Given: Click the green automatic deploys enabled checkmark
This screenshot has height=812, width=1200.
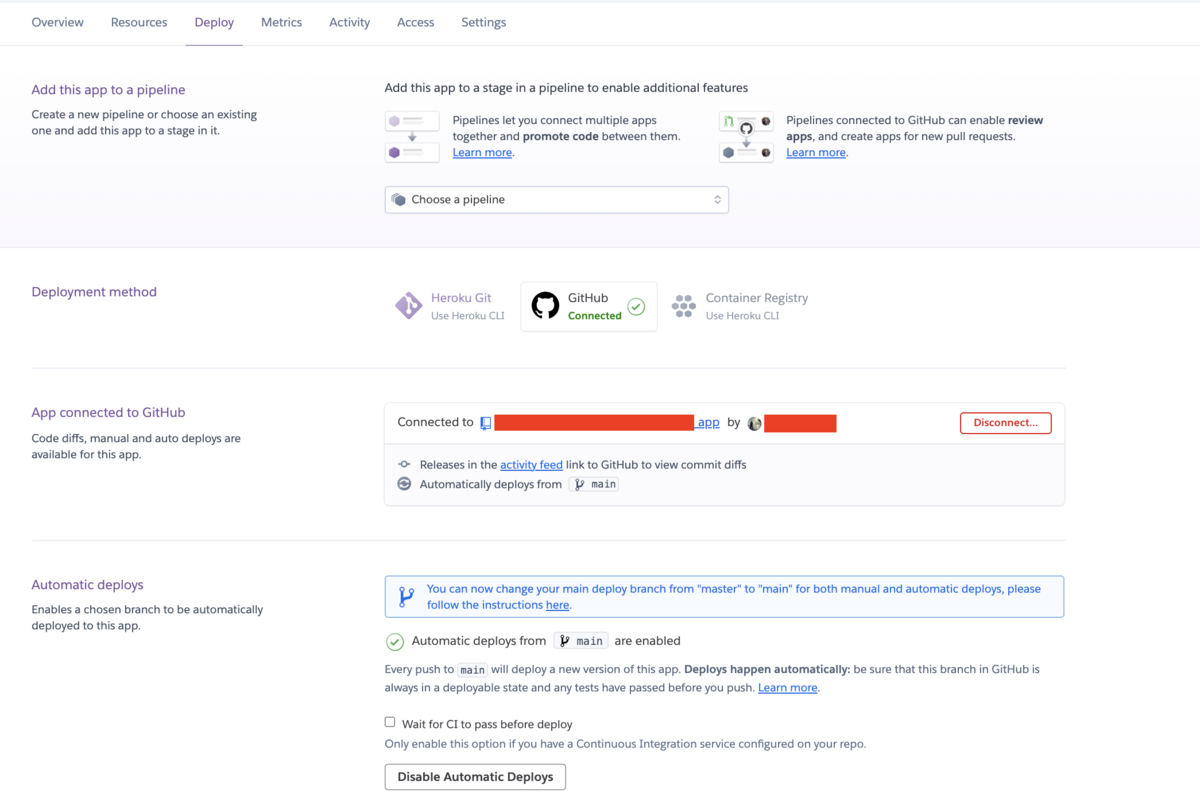Looking at the screenshot, I should pyautogui.click(x=395, y=642).
